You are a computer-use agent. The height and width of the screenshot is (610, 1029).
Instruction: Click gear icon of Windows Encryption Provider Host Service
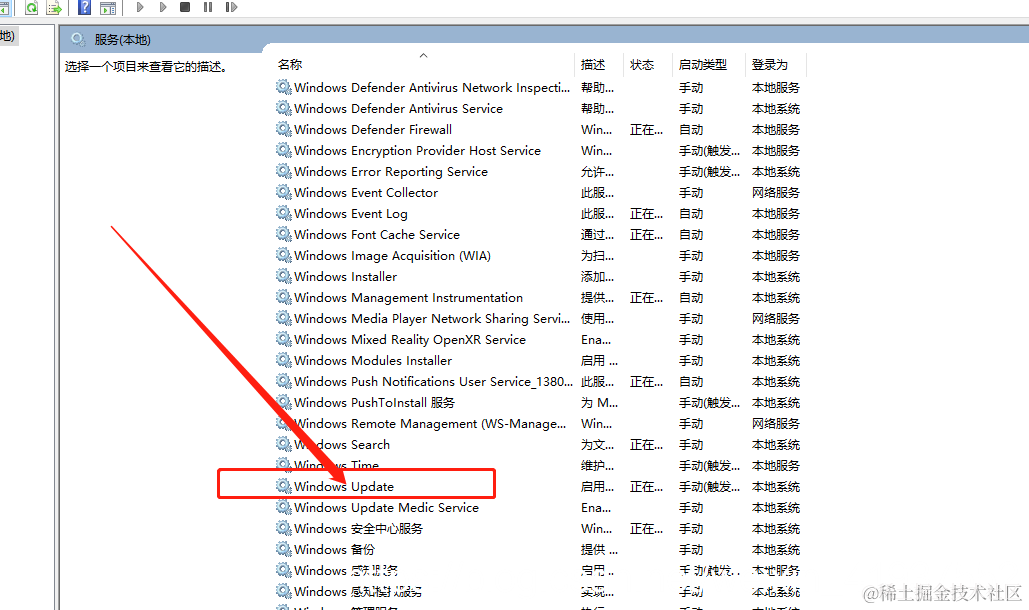point(284,150)
